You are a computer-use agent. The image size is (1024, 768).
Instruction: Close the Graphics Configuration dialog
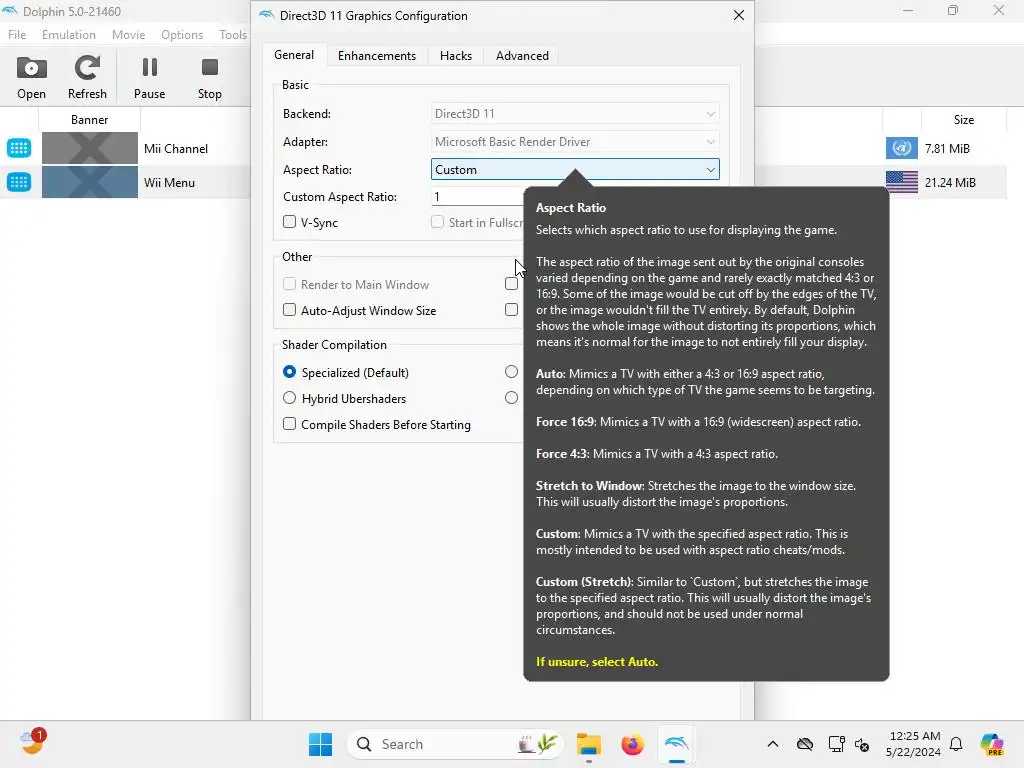tap(739, 15)
